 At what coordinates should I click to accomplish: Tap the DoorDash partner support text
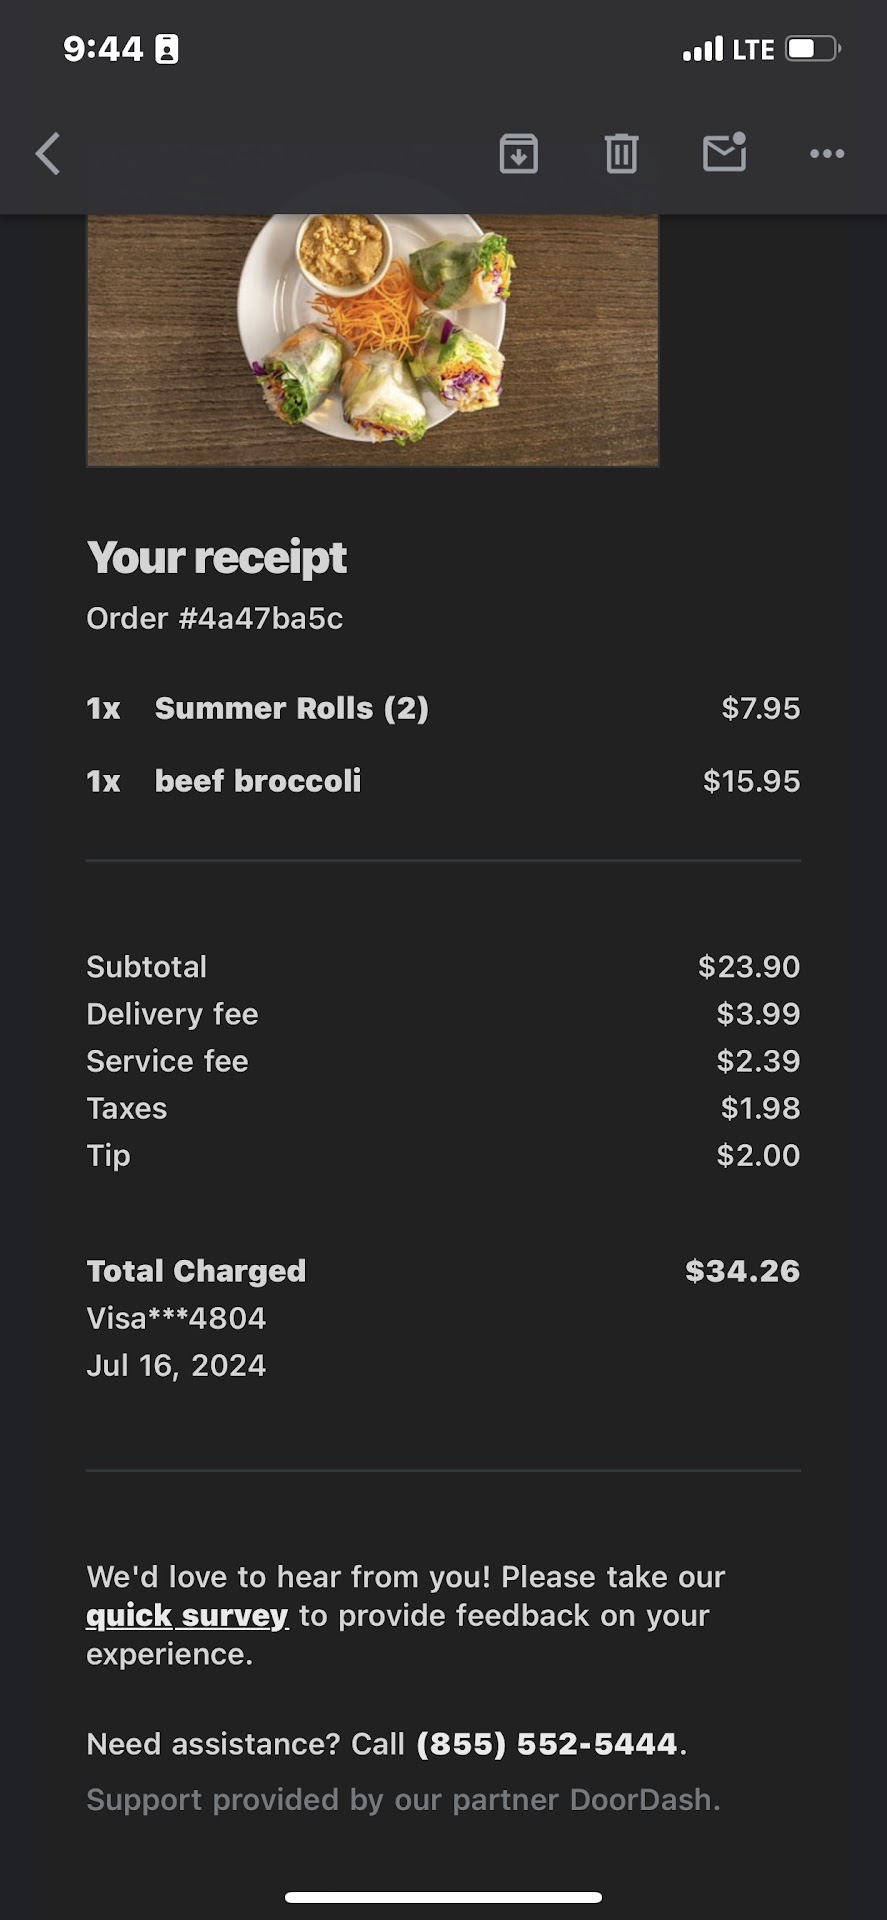(x=403, y=1800)
